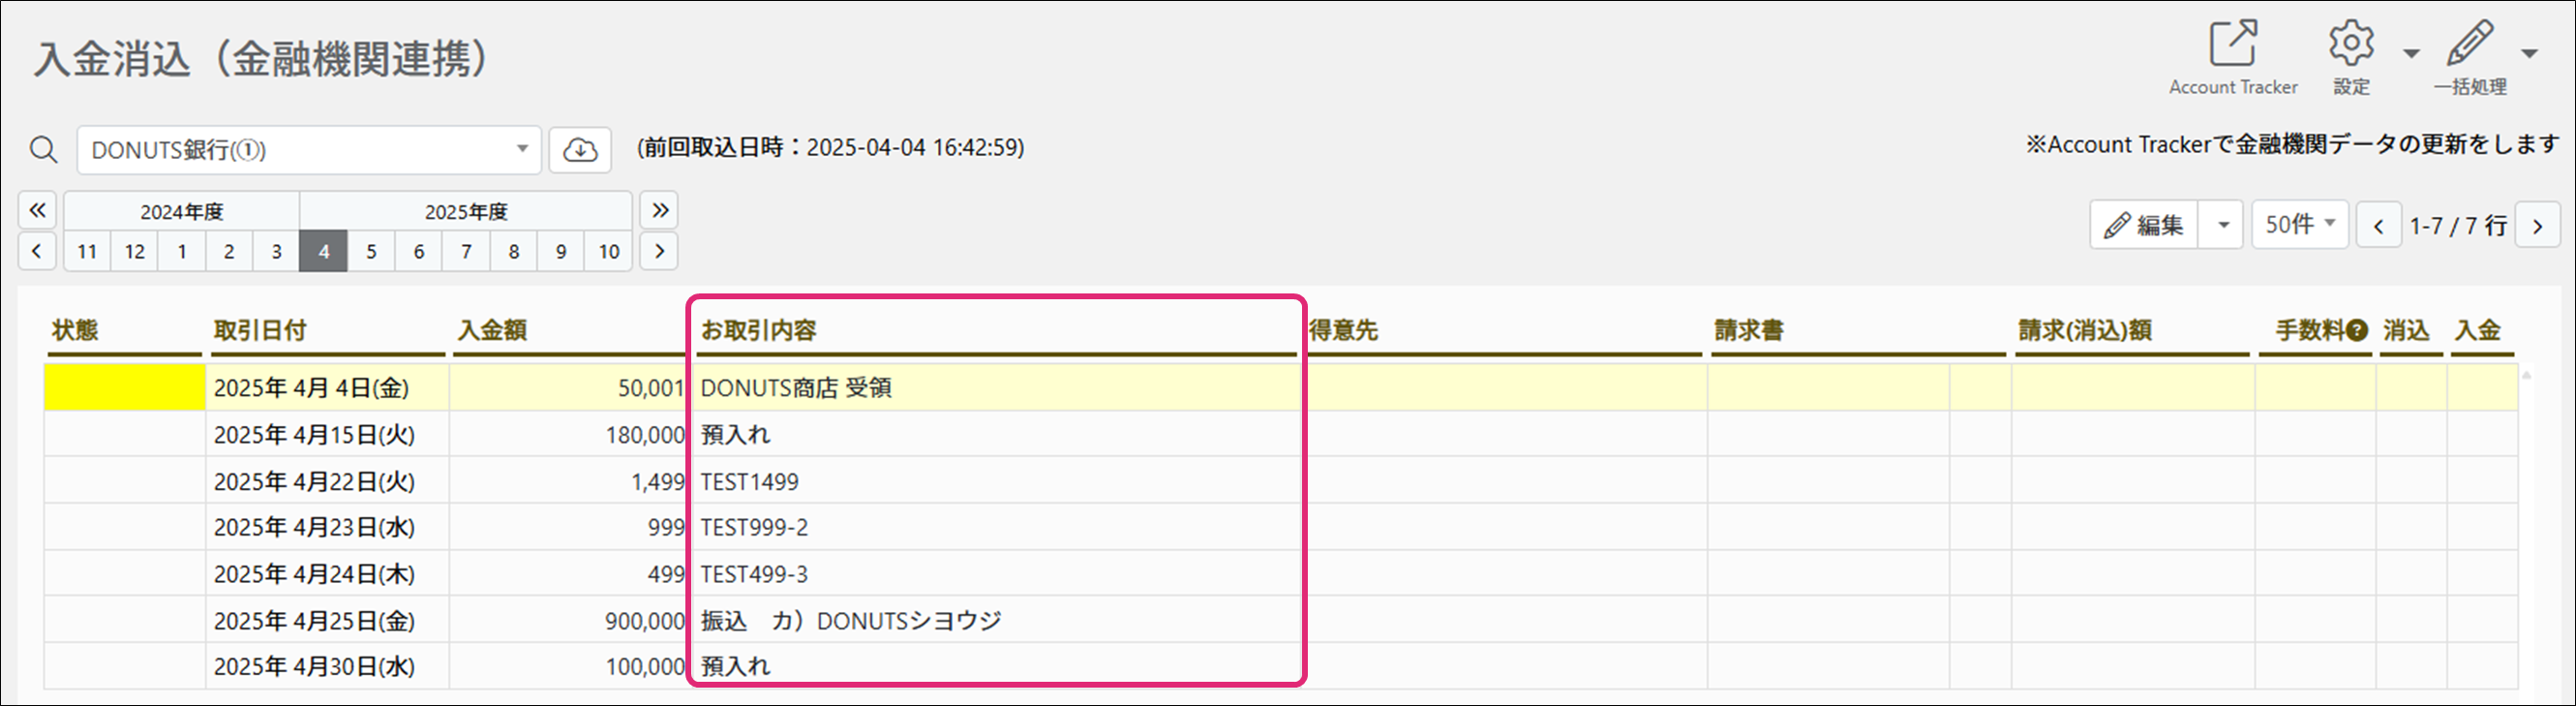This screenshot has height=706, width=2576.
Task: Click the search magnifier icon
Action: 43,150
